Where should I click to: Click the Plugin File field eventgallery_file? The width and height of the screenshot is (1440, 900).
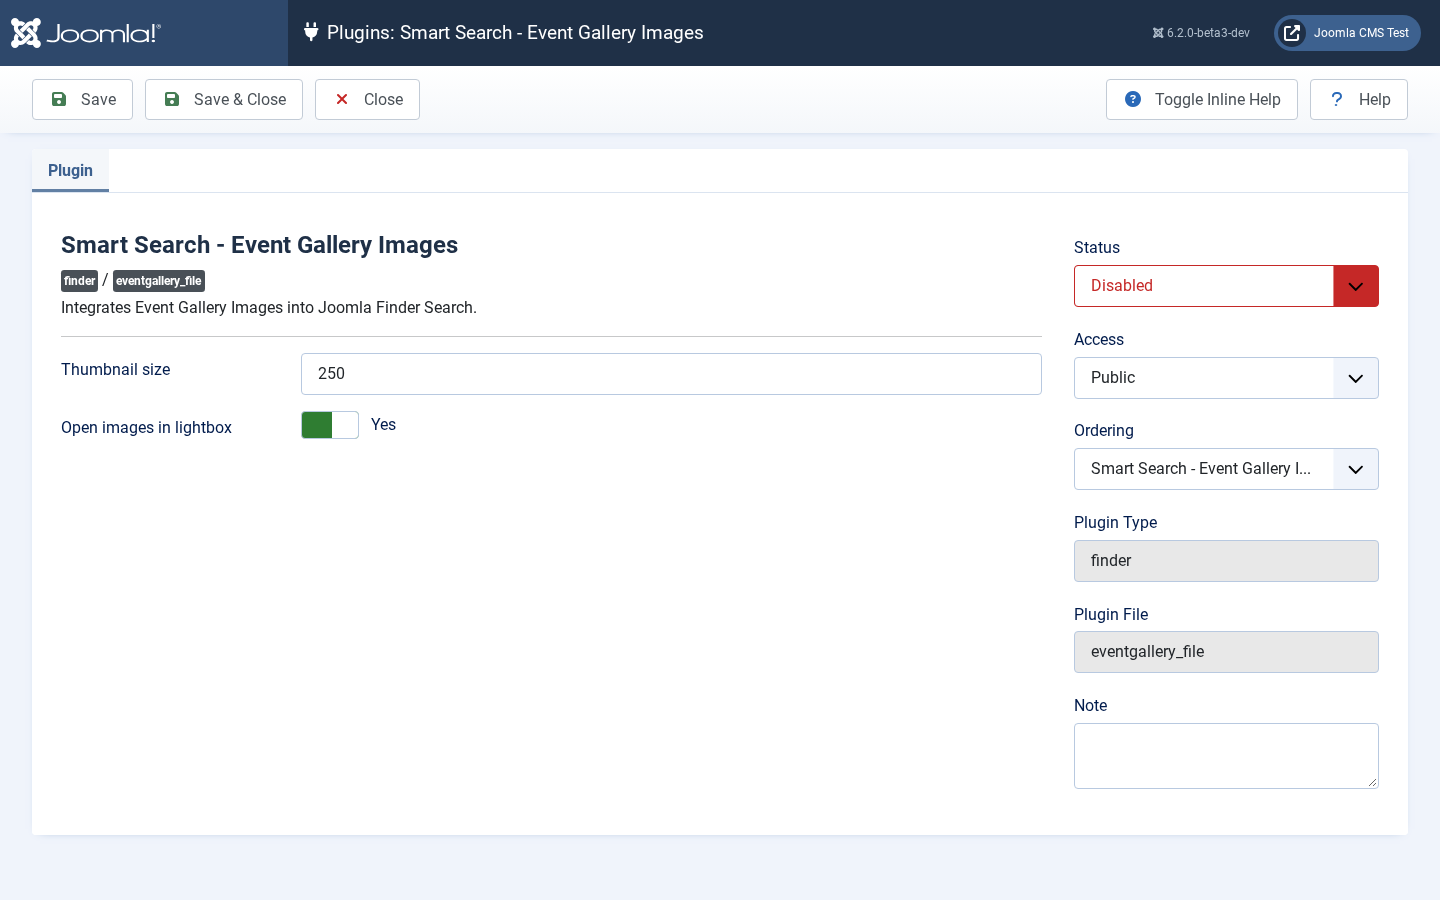(x=1226, y=652)
